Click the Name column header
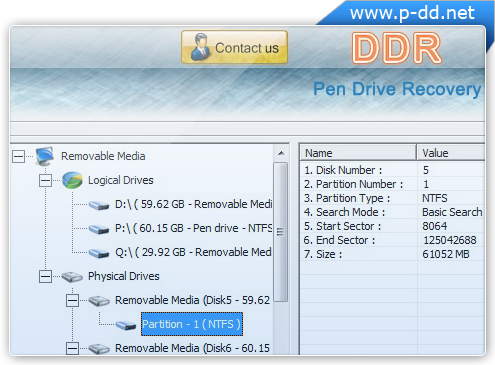Screen dimensions: 495x365 [x=358, y=153]
